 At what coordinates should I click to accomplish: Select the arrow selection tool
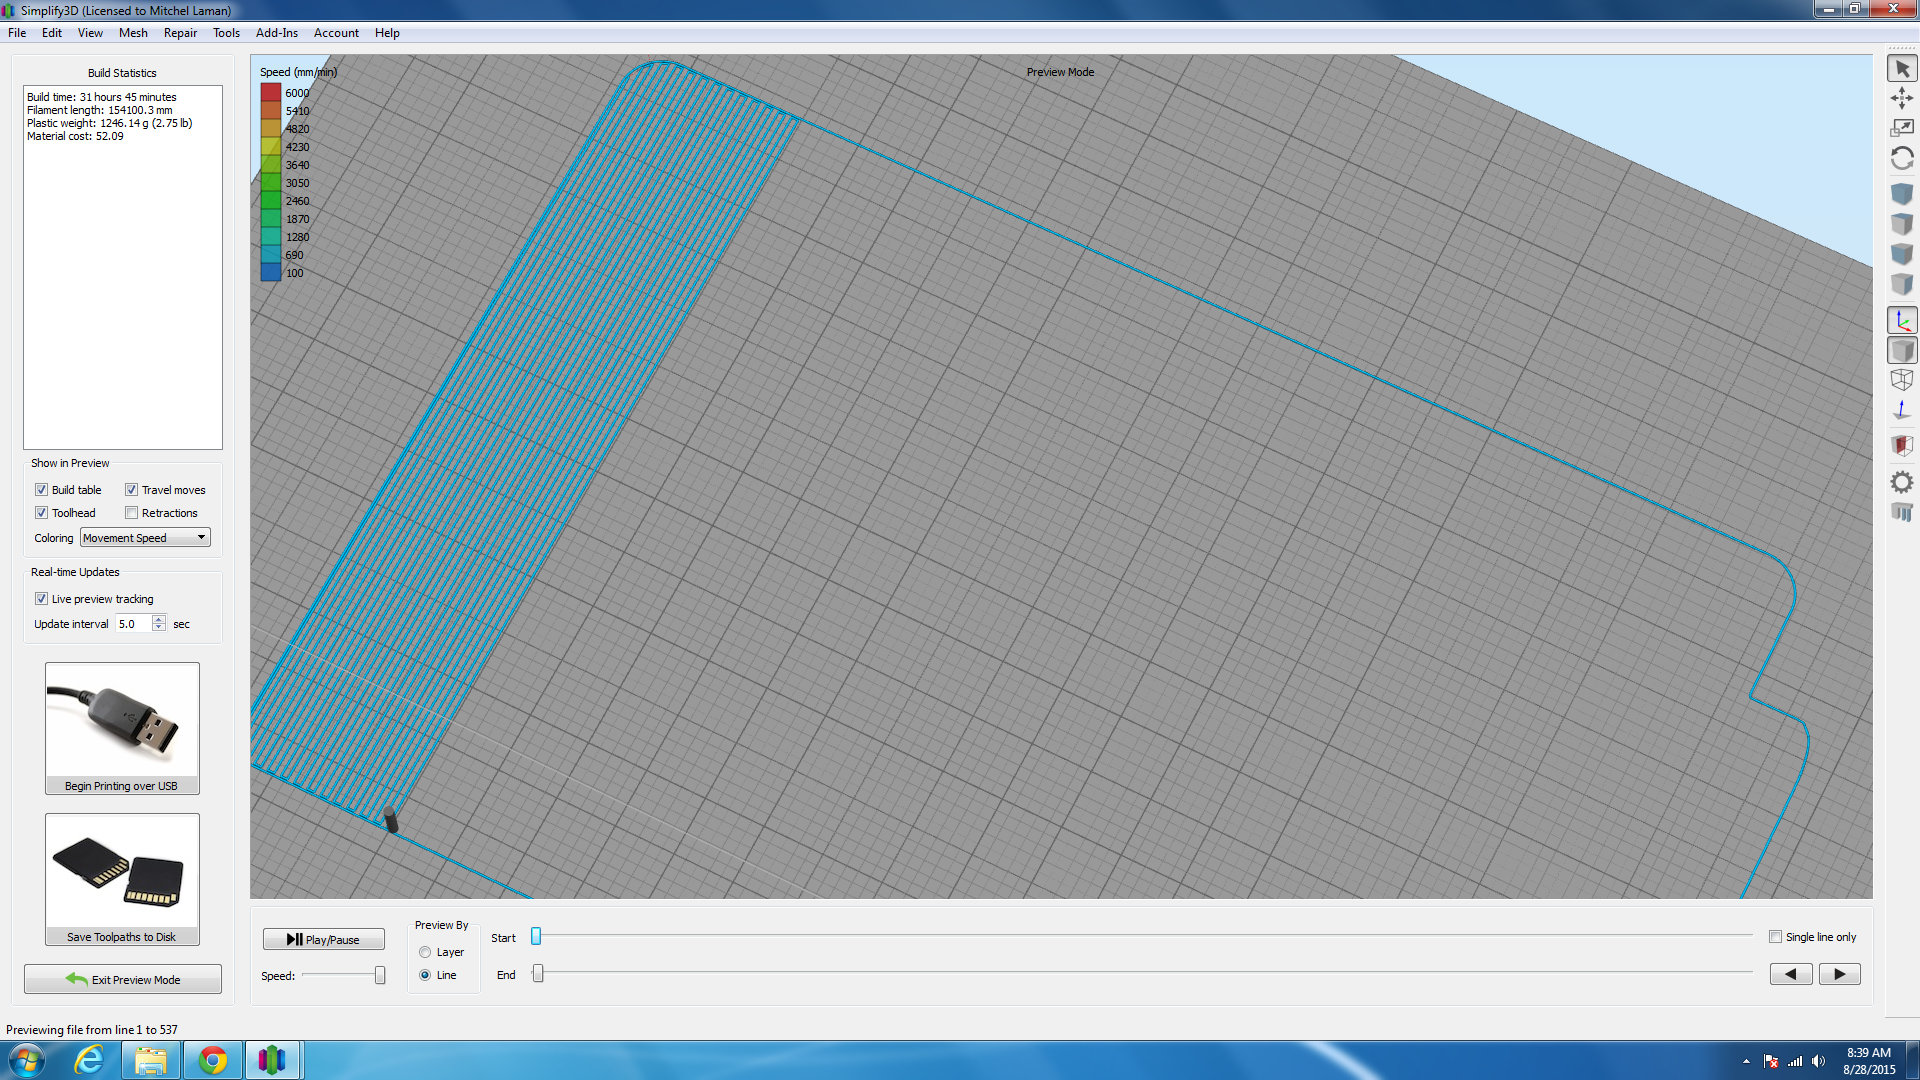(x=1902, y=69)
